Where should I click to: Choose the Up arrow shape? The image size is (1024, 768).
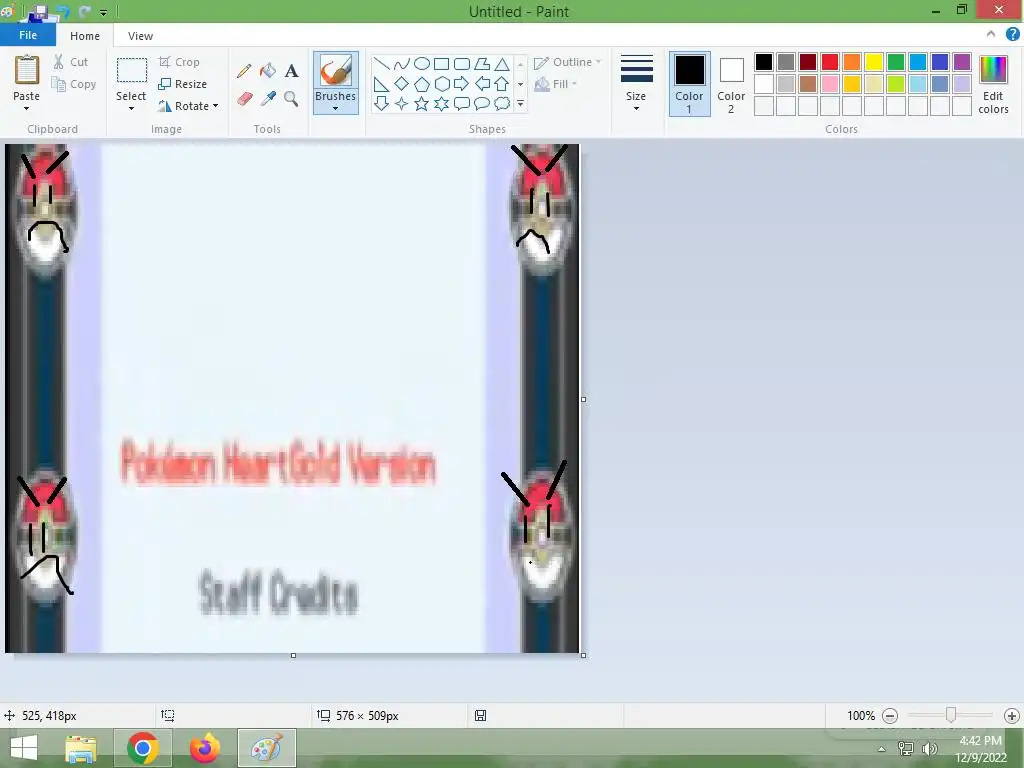coord(502,84)
